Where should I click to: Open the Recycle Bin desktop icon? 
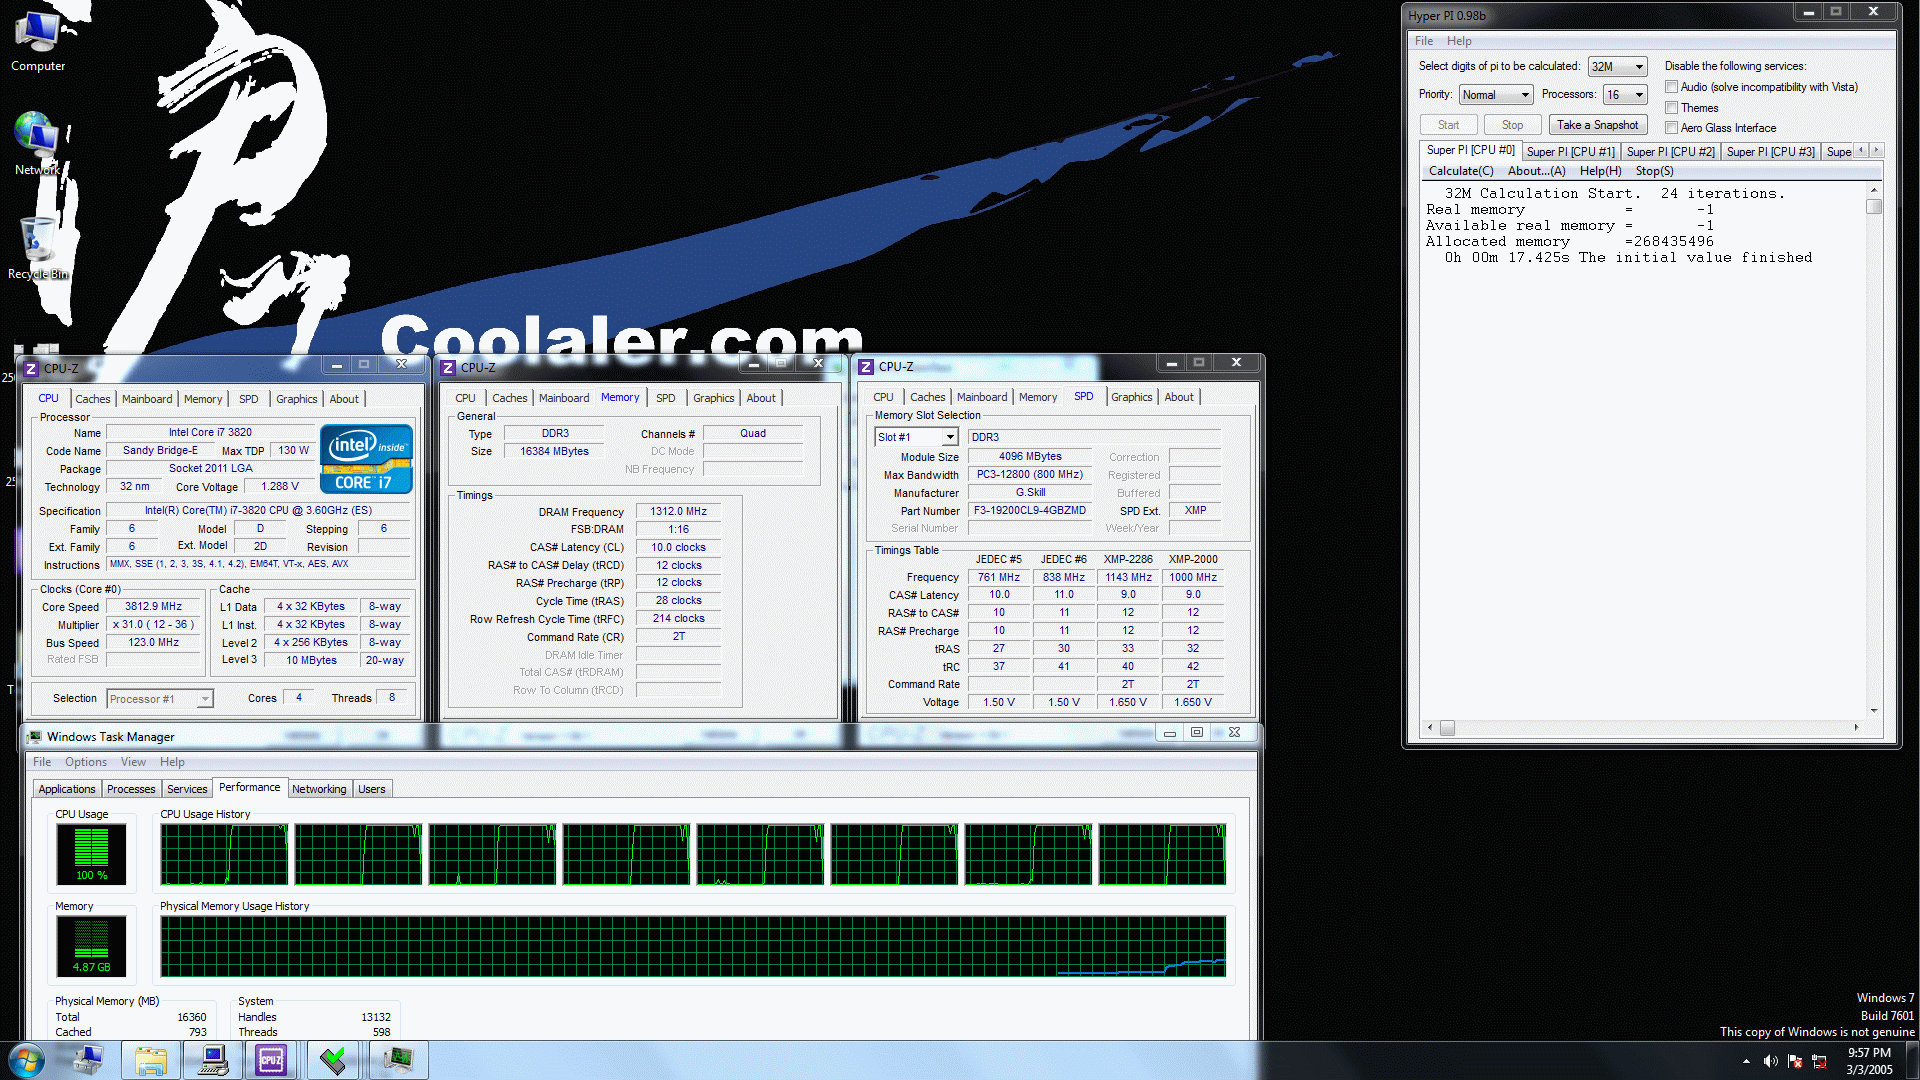(x=38, y=248)
